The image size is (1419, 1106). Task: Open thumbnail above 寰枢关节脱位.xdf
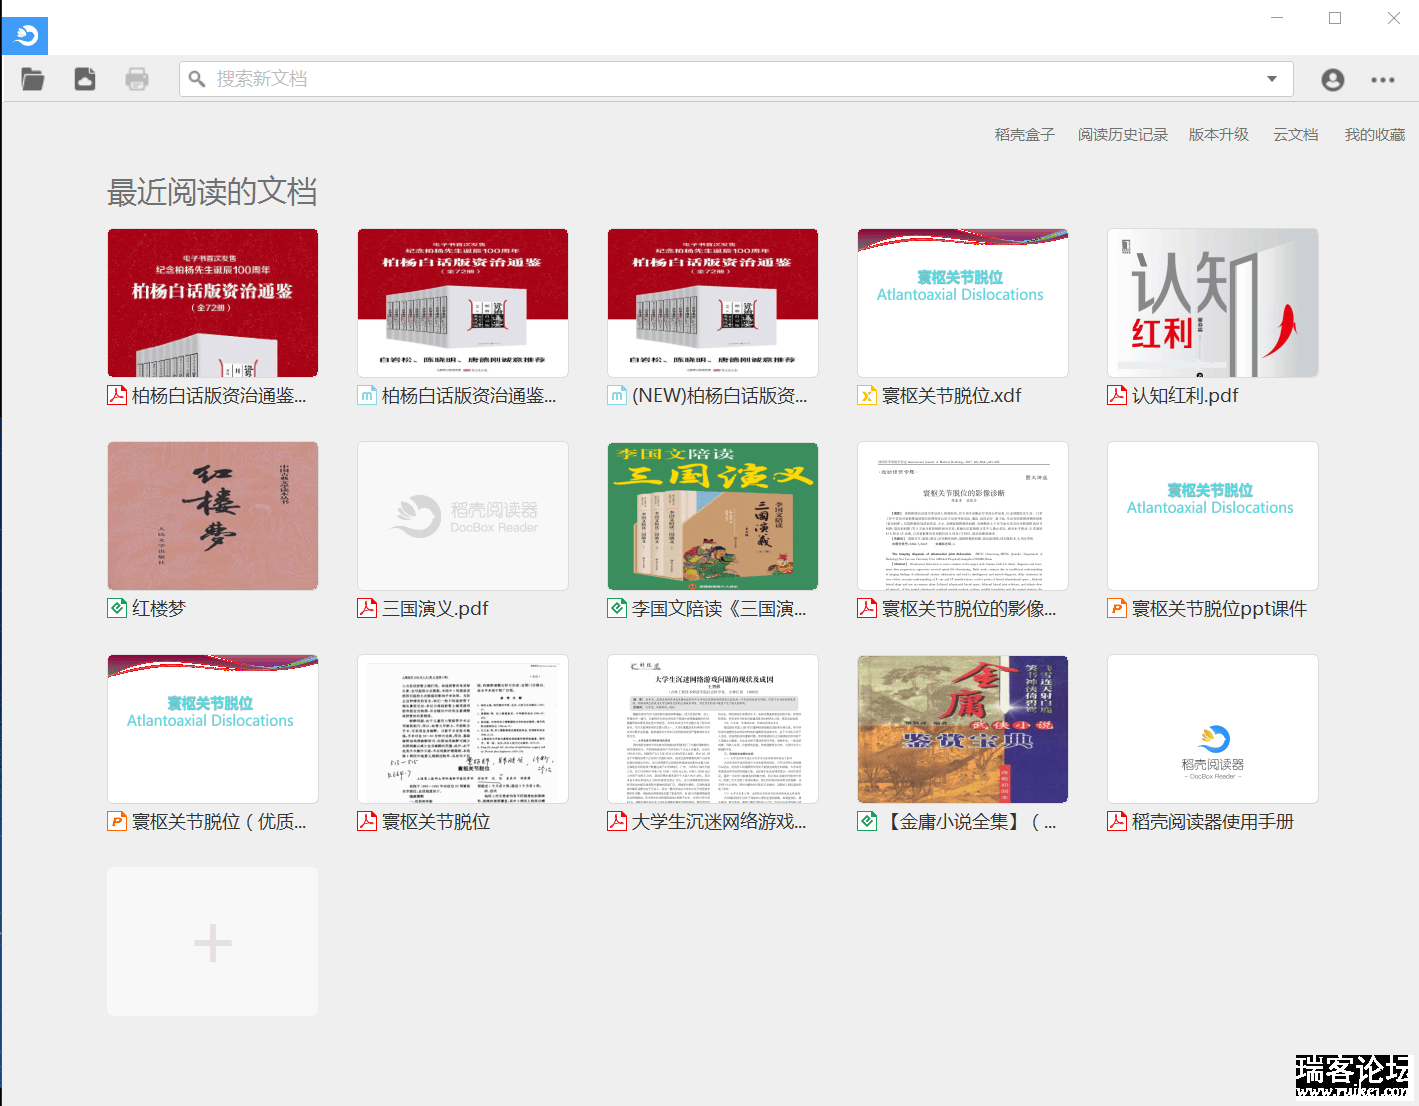963,303
